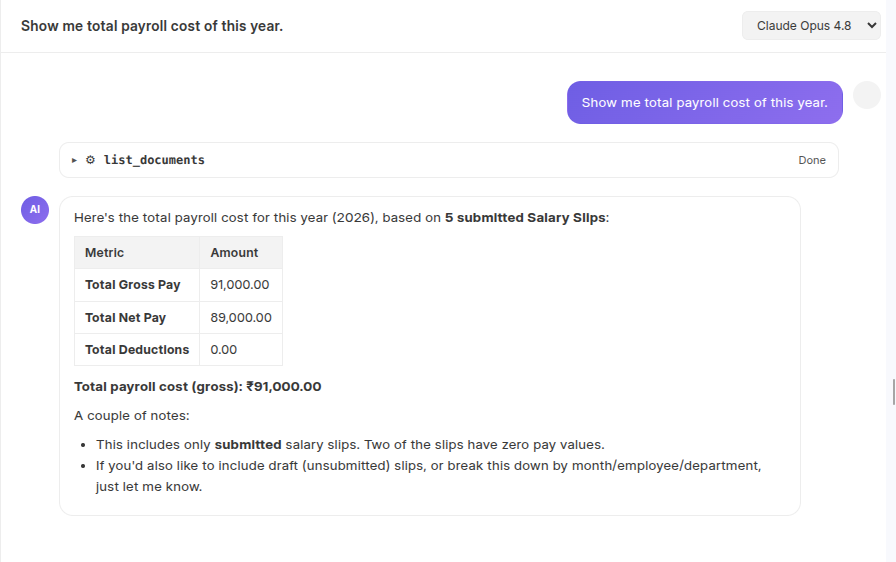Image resolution: width=896 pixels, height=562 pixels.
Task: Click the conversation title in the header
Action: tap(152, 26)
